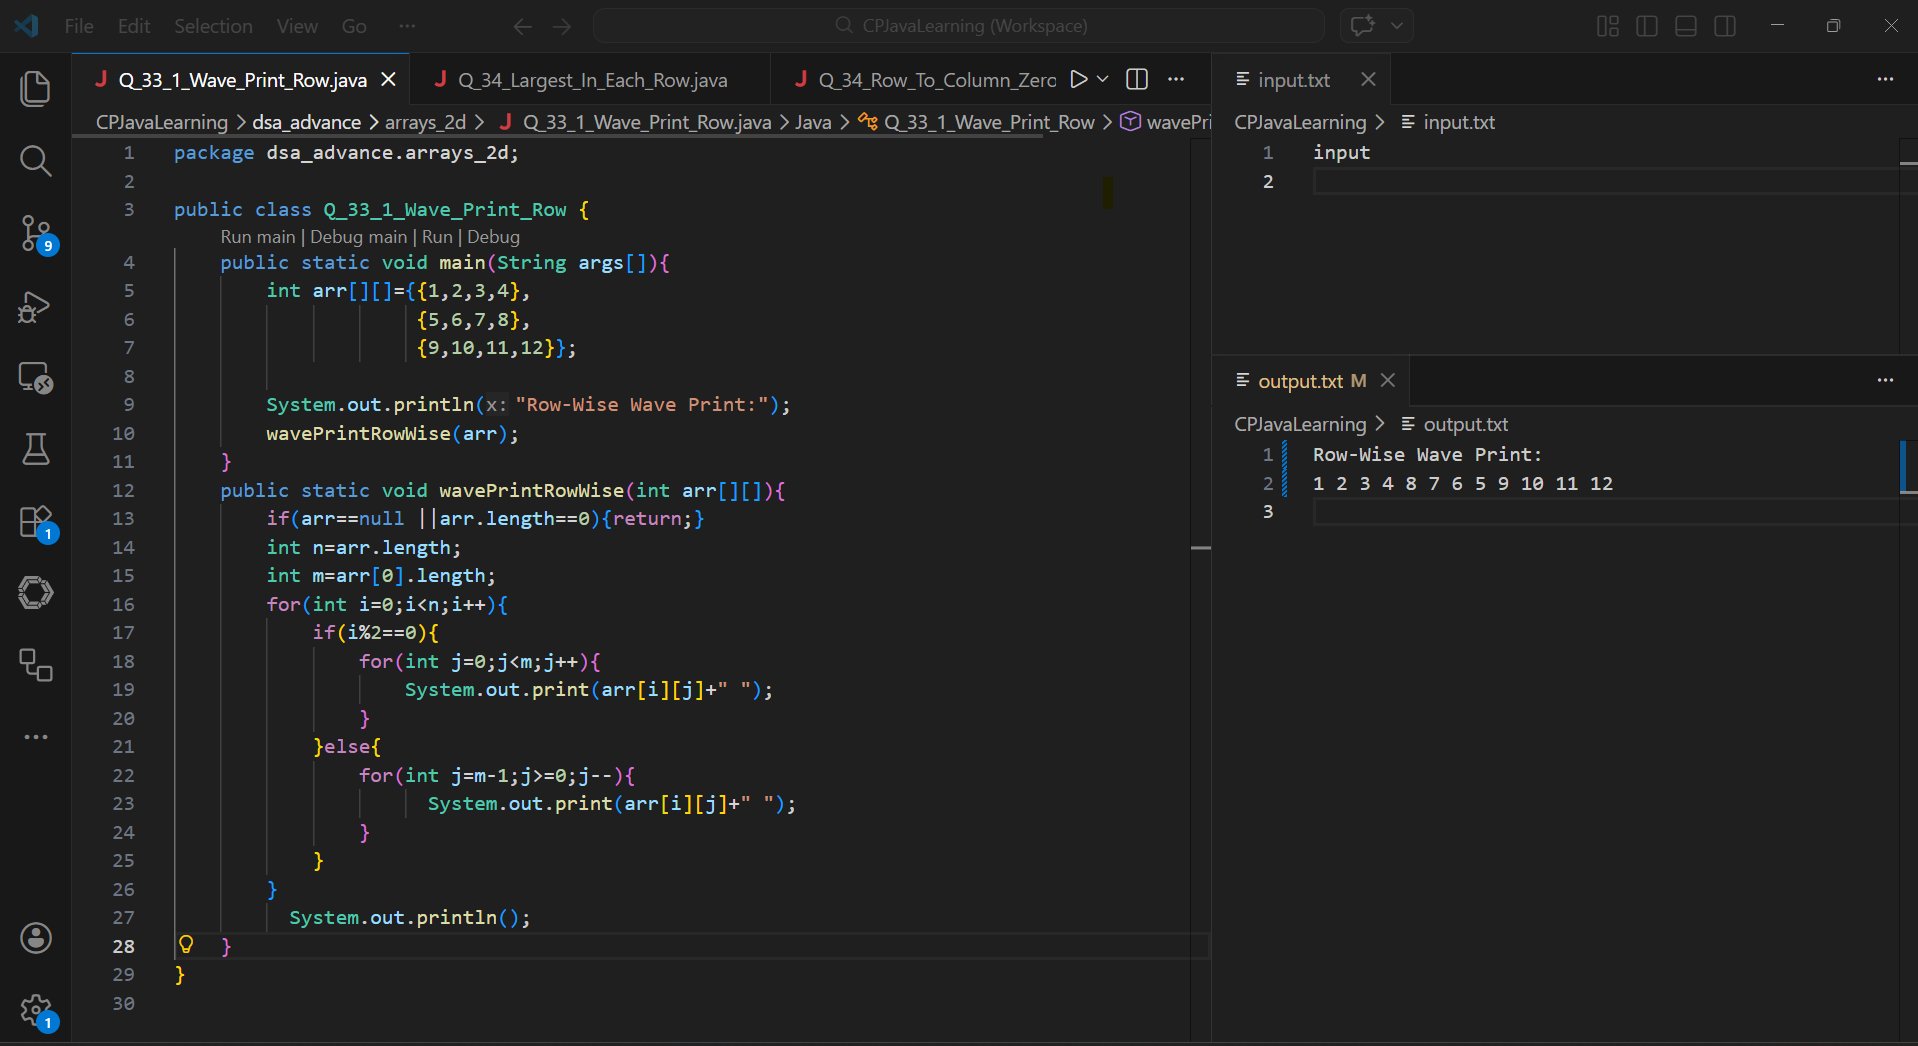Open the Manage gear settings menu

tap(36, 1010)
